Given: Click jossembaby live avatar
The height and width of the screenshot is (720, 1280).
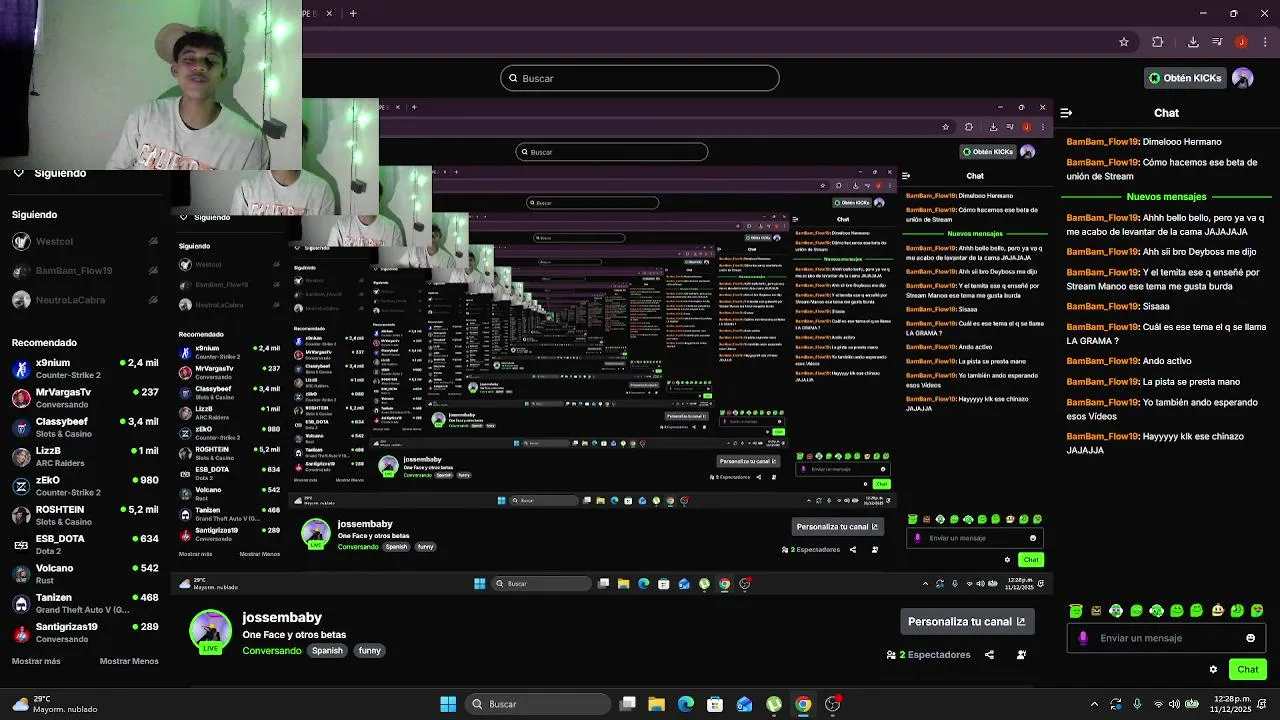Looking at the screenshot, I should pyautogui.click(x=210, y=632).
